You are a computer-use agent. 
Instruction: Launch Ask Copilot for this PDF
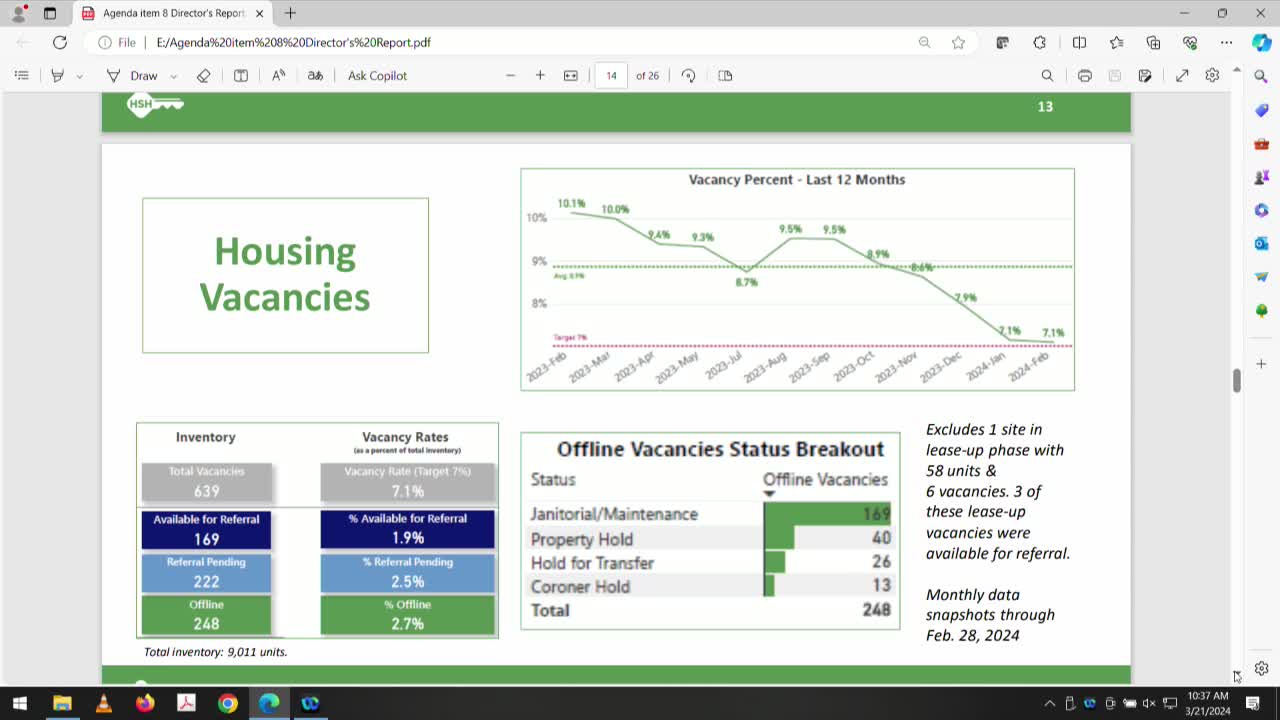pos(377,75)
